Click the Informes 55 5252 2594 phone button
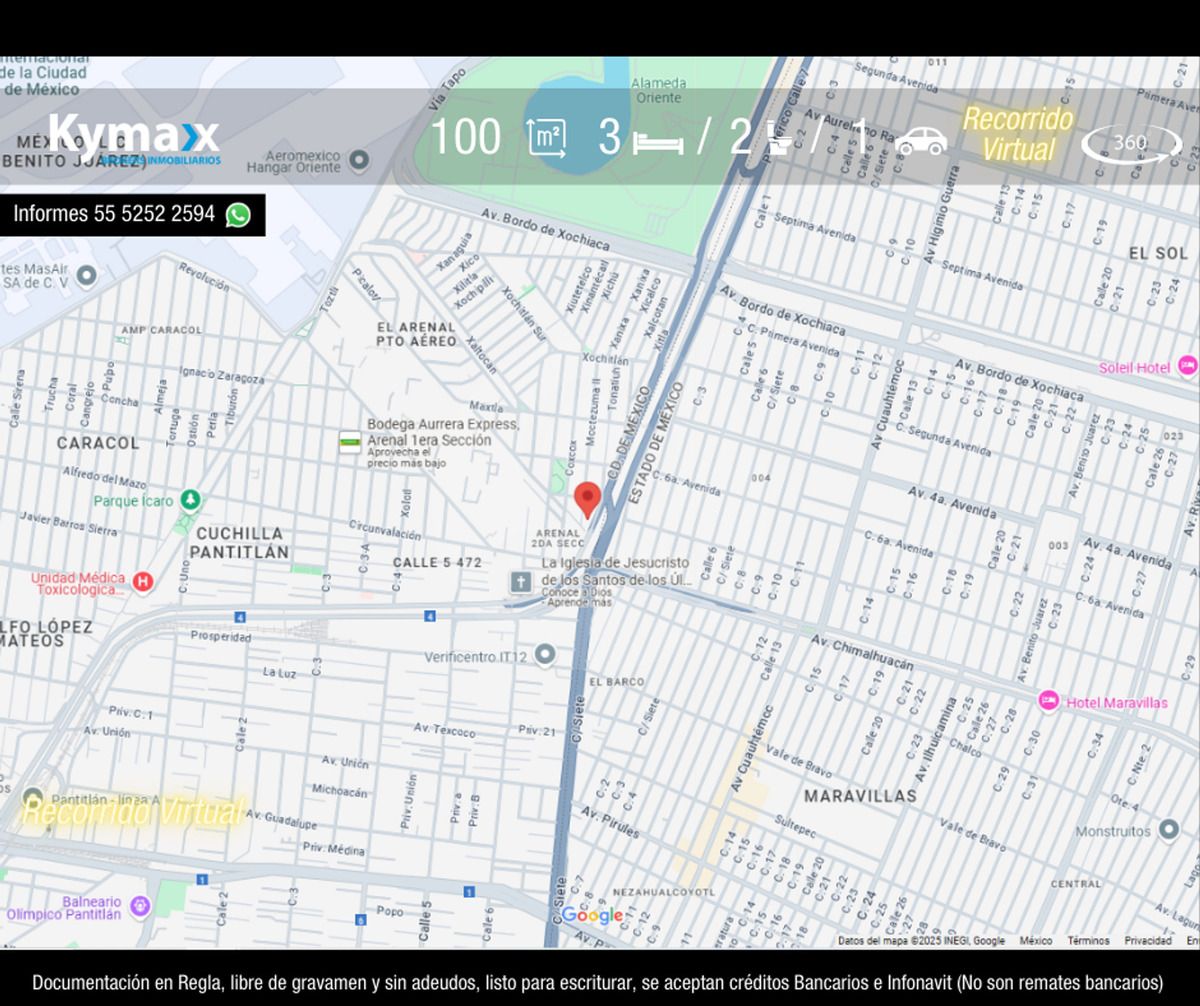Image resolution: width=1200 pixels, height=1006 pixels. click(x=132, y=214)
